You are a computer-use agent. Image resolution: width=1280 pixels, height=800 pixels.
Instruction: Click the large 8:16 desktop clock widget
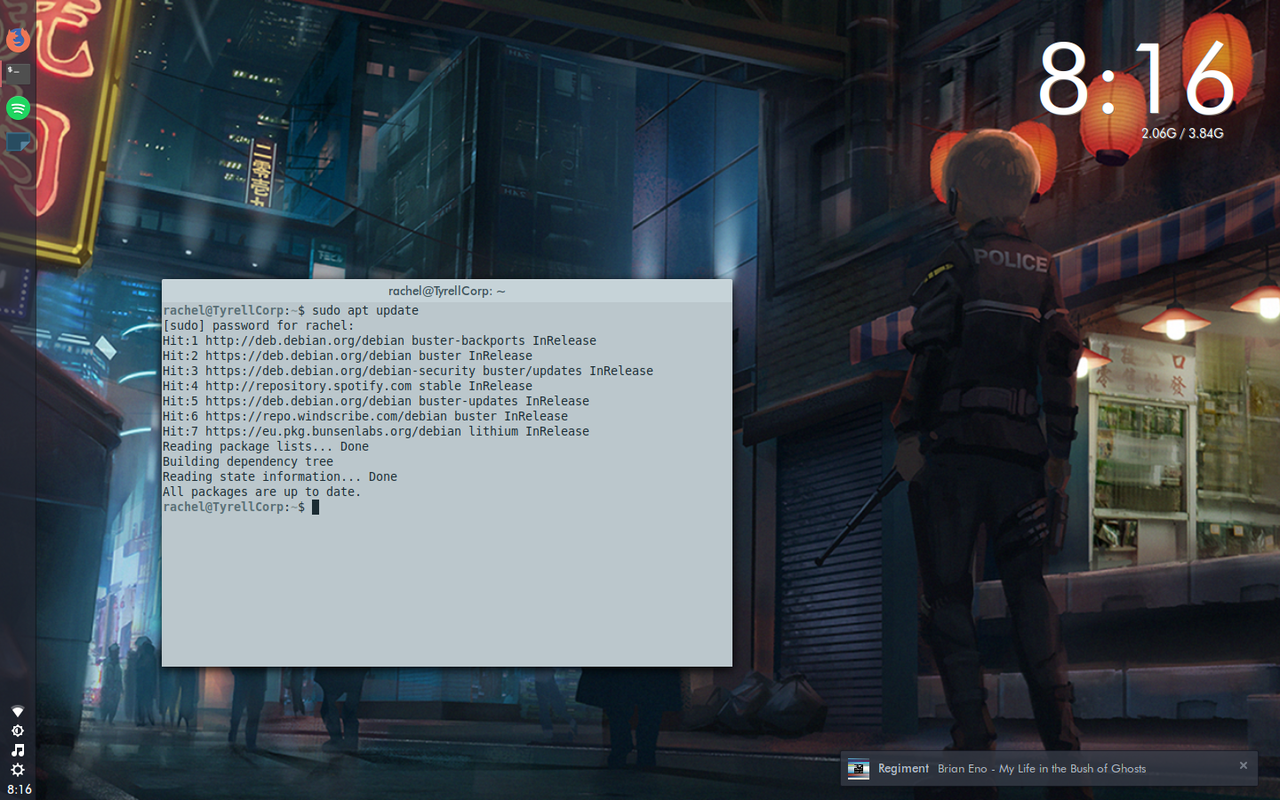click(x=1137, y=80)
